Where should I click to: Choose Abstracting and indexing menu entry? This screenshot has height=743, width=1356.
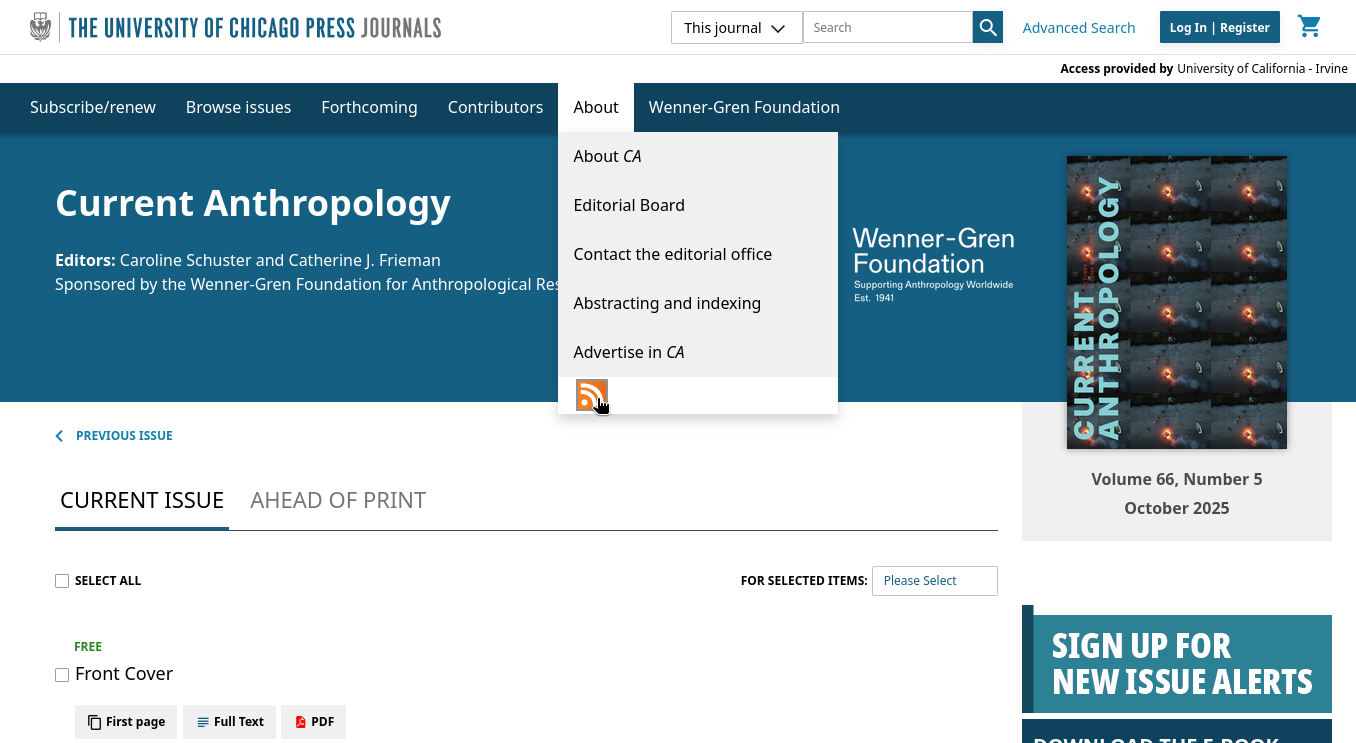coord(667,303)
